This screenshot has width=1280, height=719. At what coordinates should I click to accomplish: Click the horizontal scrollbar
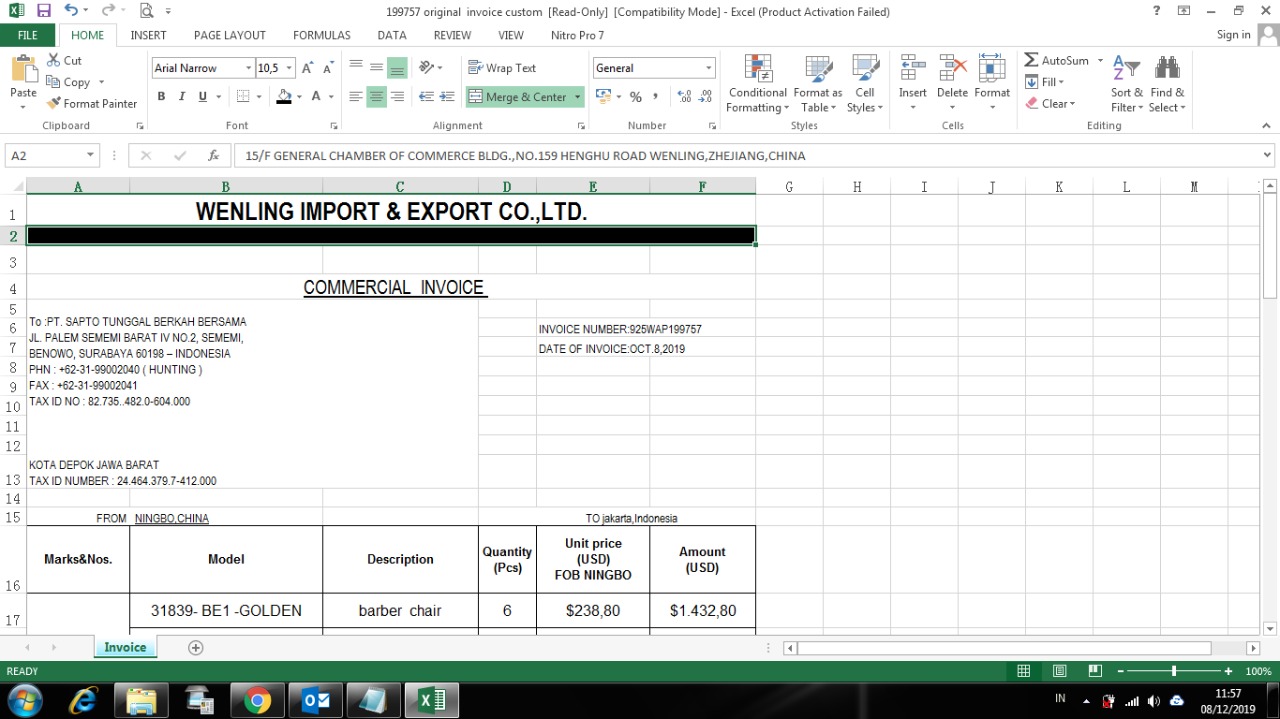(1020, 648)
